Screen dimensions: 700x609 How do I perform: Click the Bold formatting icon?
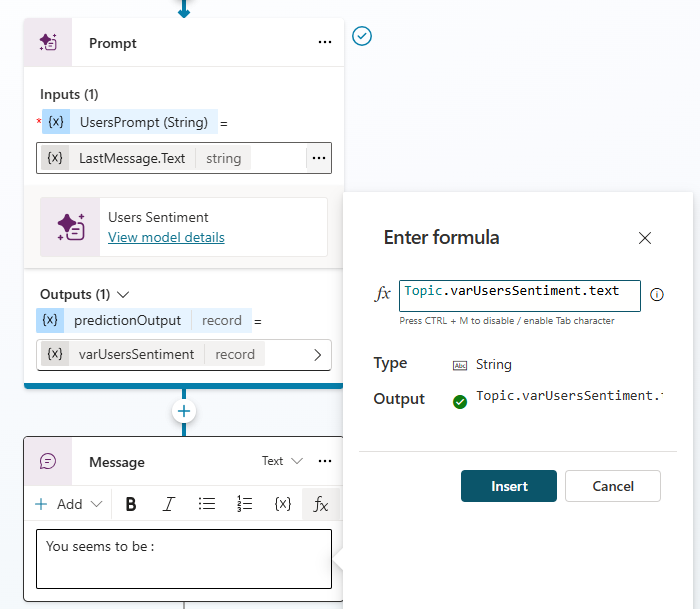pos(131,504)
